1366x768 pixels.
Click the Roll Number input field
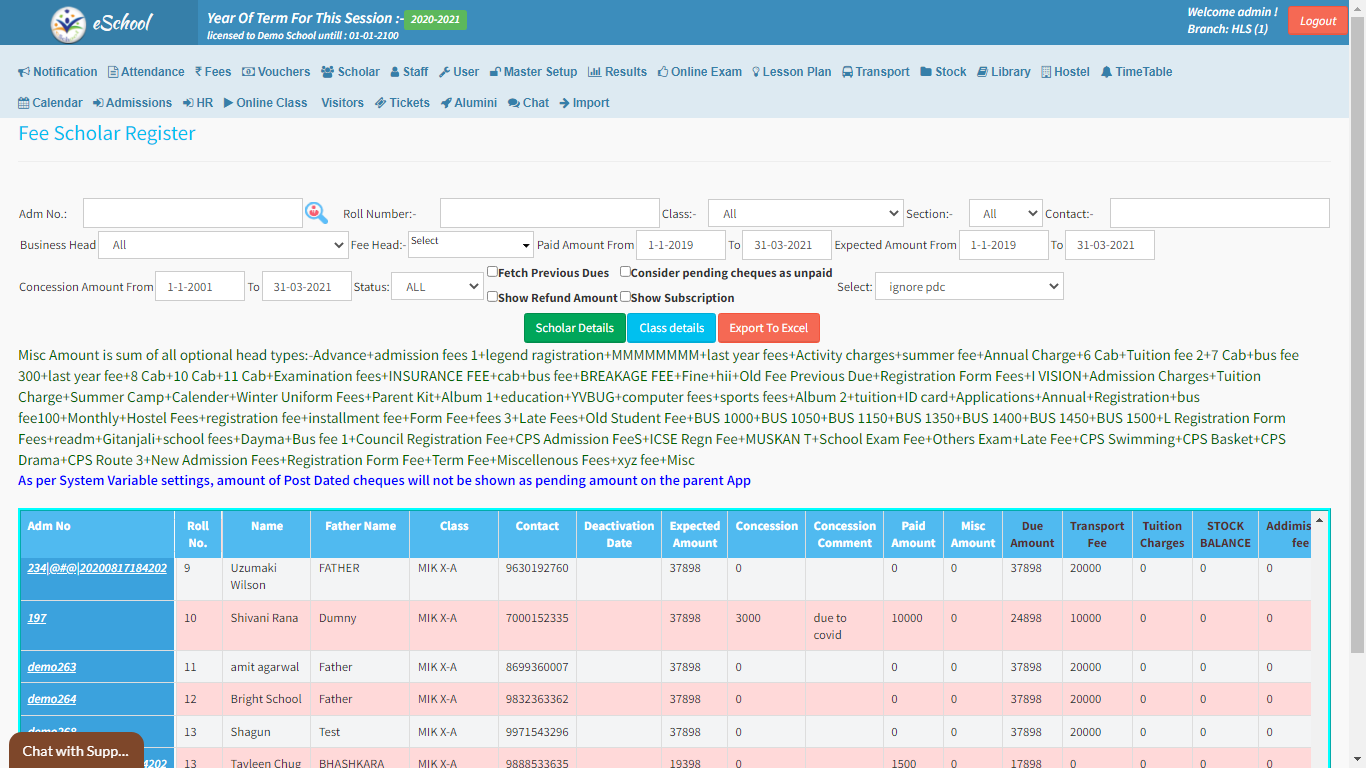coord(549,213)
